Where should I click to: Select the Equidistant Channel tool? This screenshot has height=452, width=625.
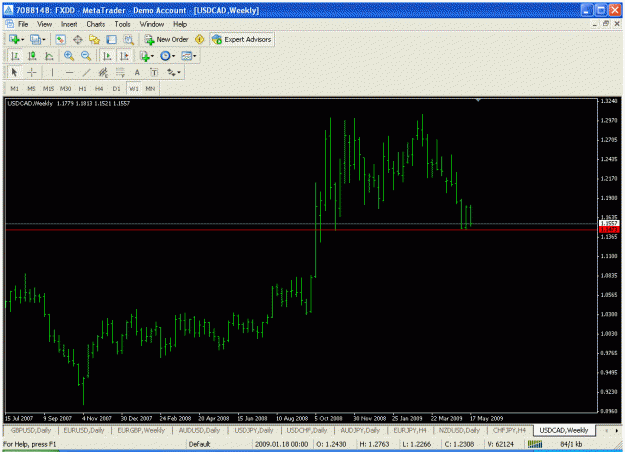click(x=103, y=73)
